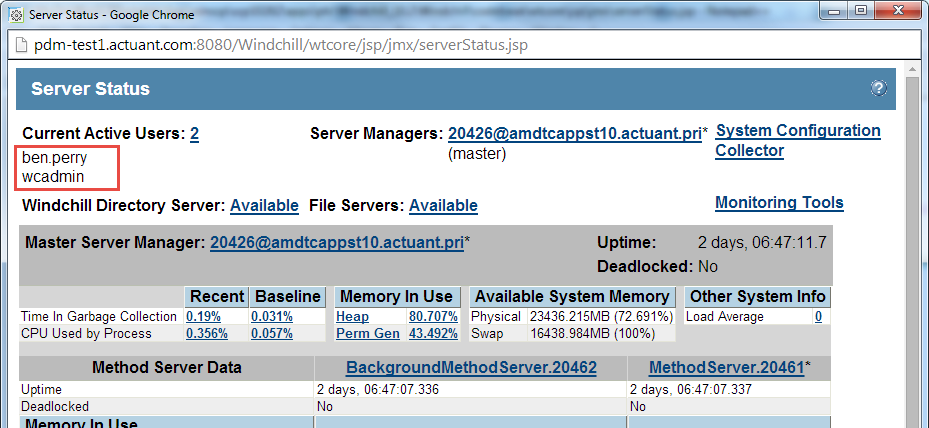Click Swap memory value 16438.984MB
The height and width of the screenshot is (428, 929).
[592, 334]
